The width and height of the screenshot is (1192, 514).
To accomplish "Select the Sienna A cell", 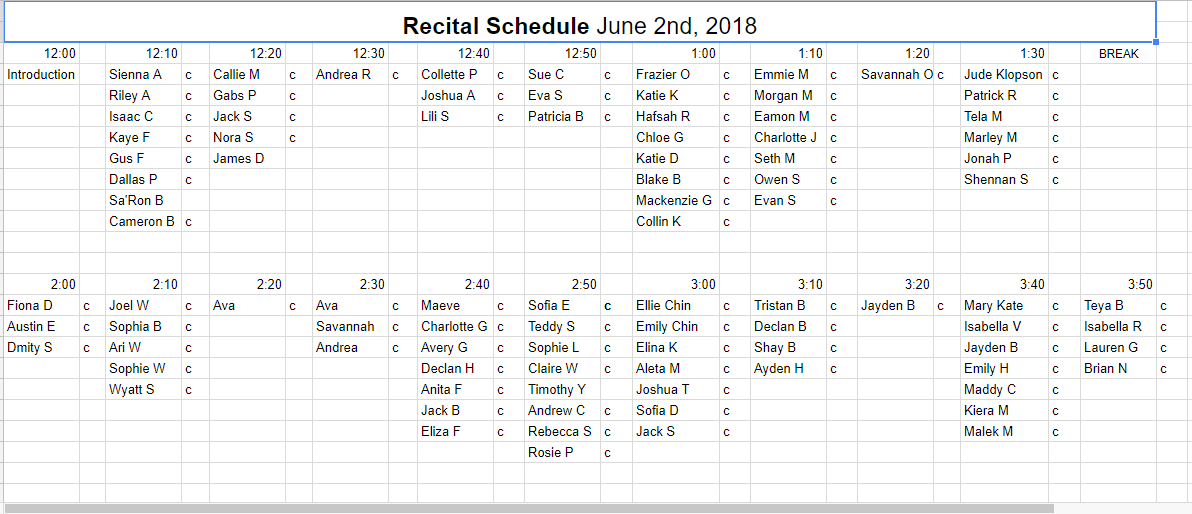I will pyautogui.click(x=144, y=75).
